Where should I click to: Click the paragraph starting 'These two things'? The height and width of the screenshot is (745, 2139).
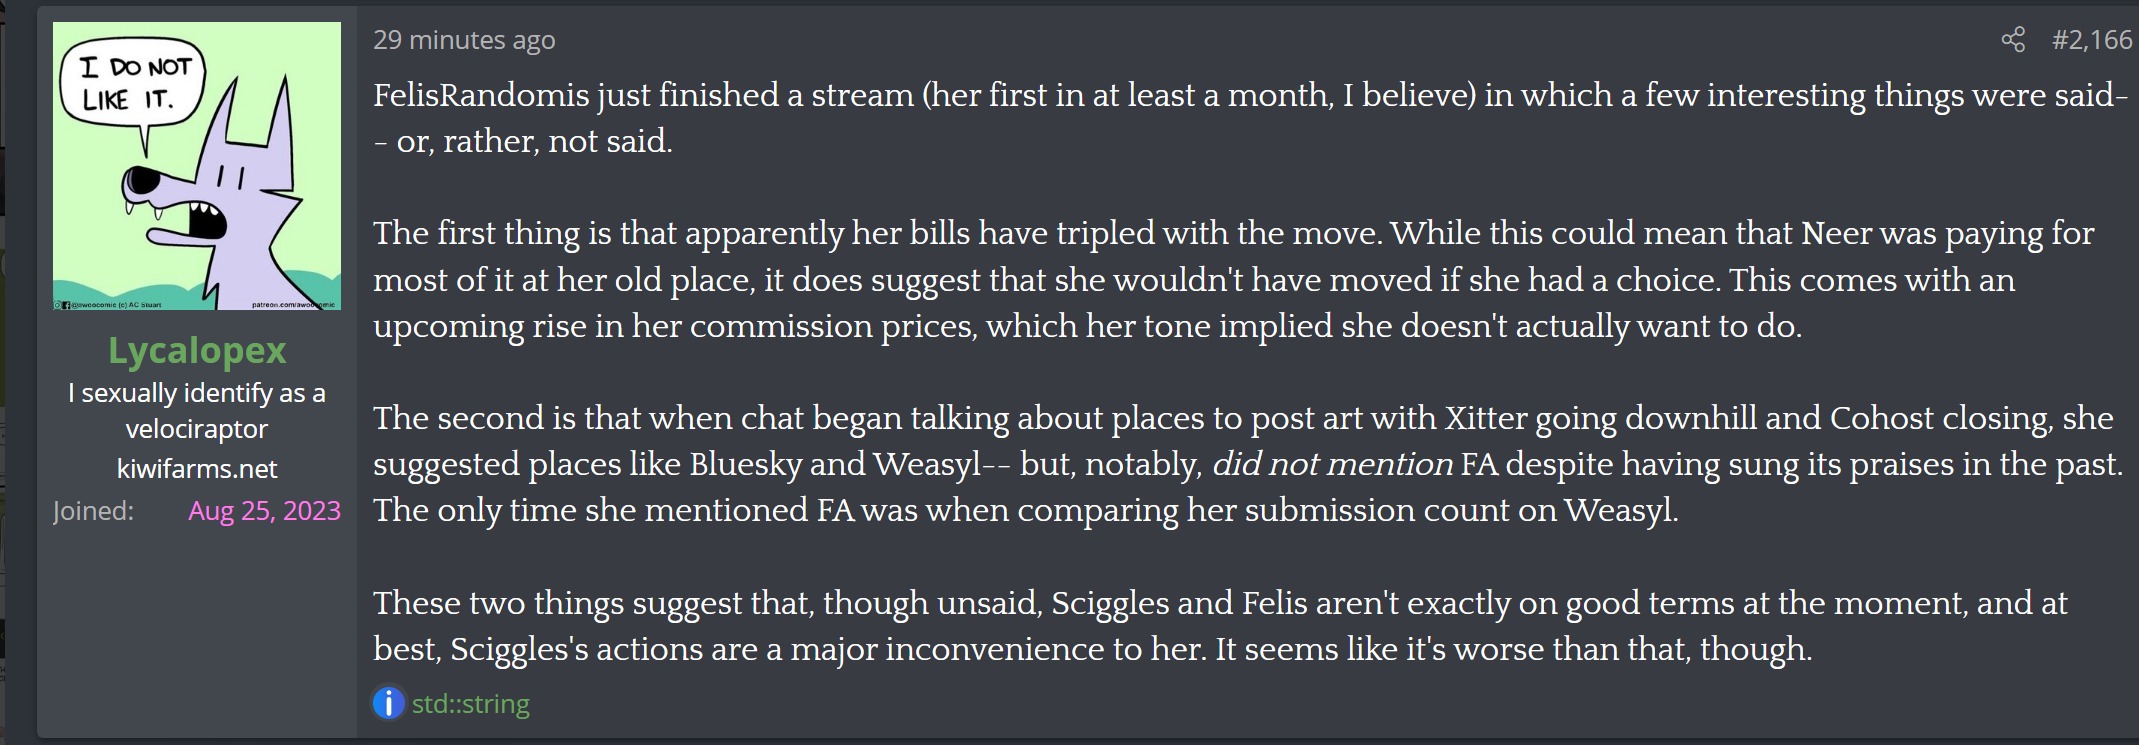1220,626
